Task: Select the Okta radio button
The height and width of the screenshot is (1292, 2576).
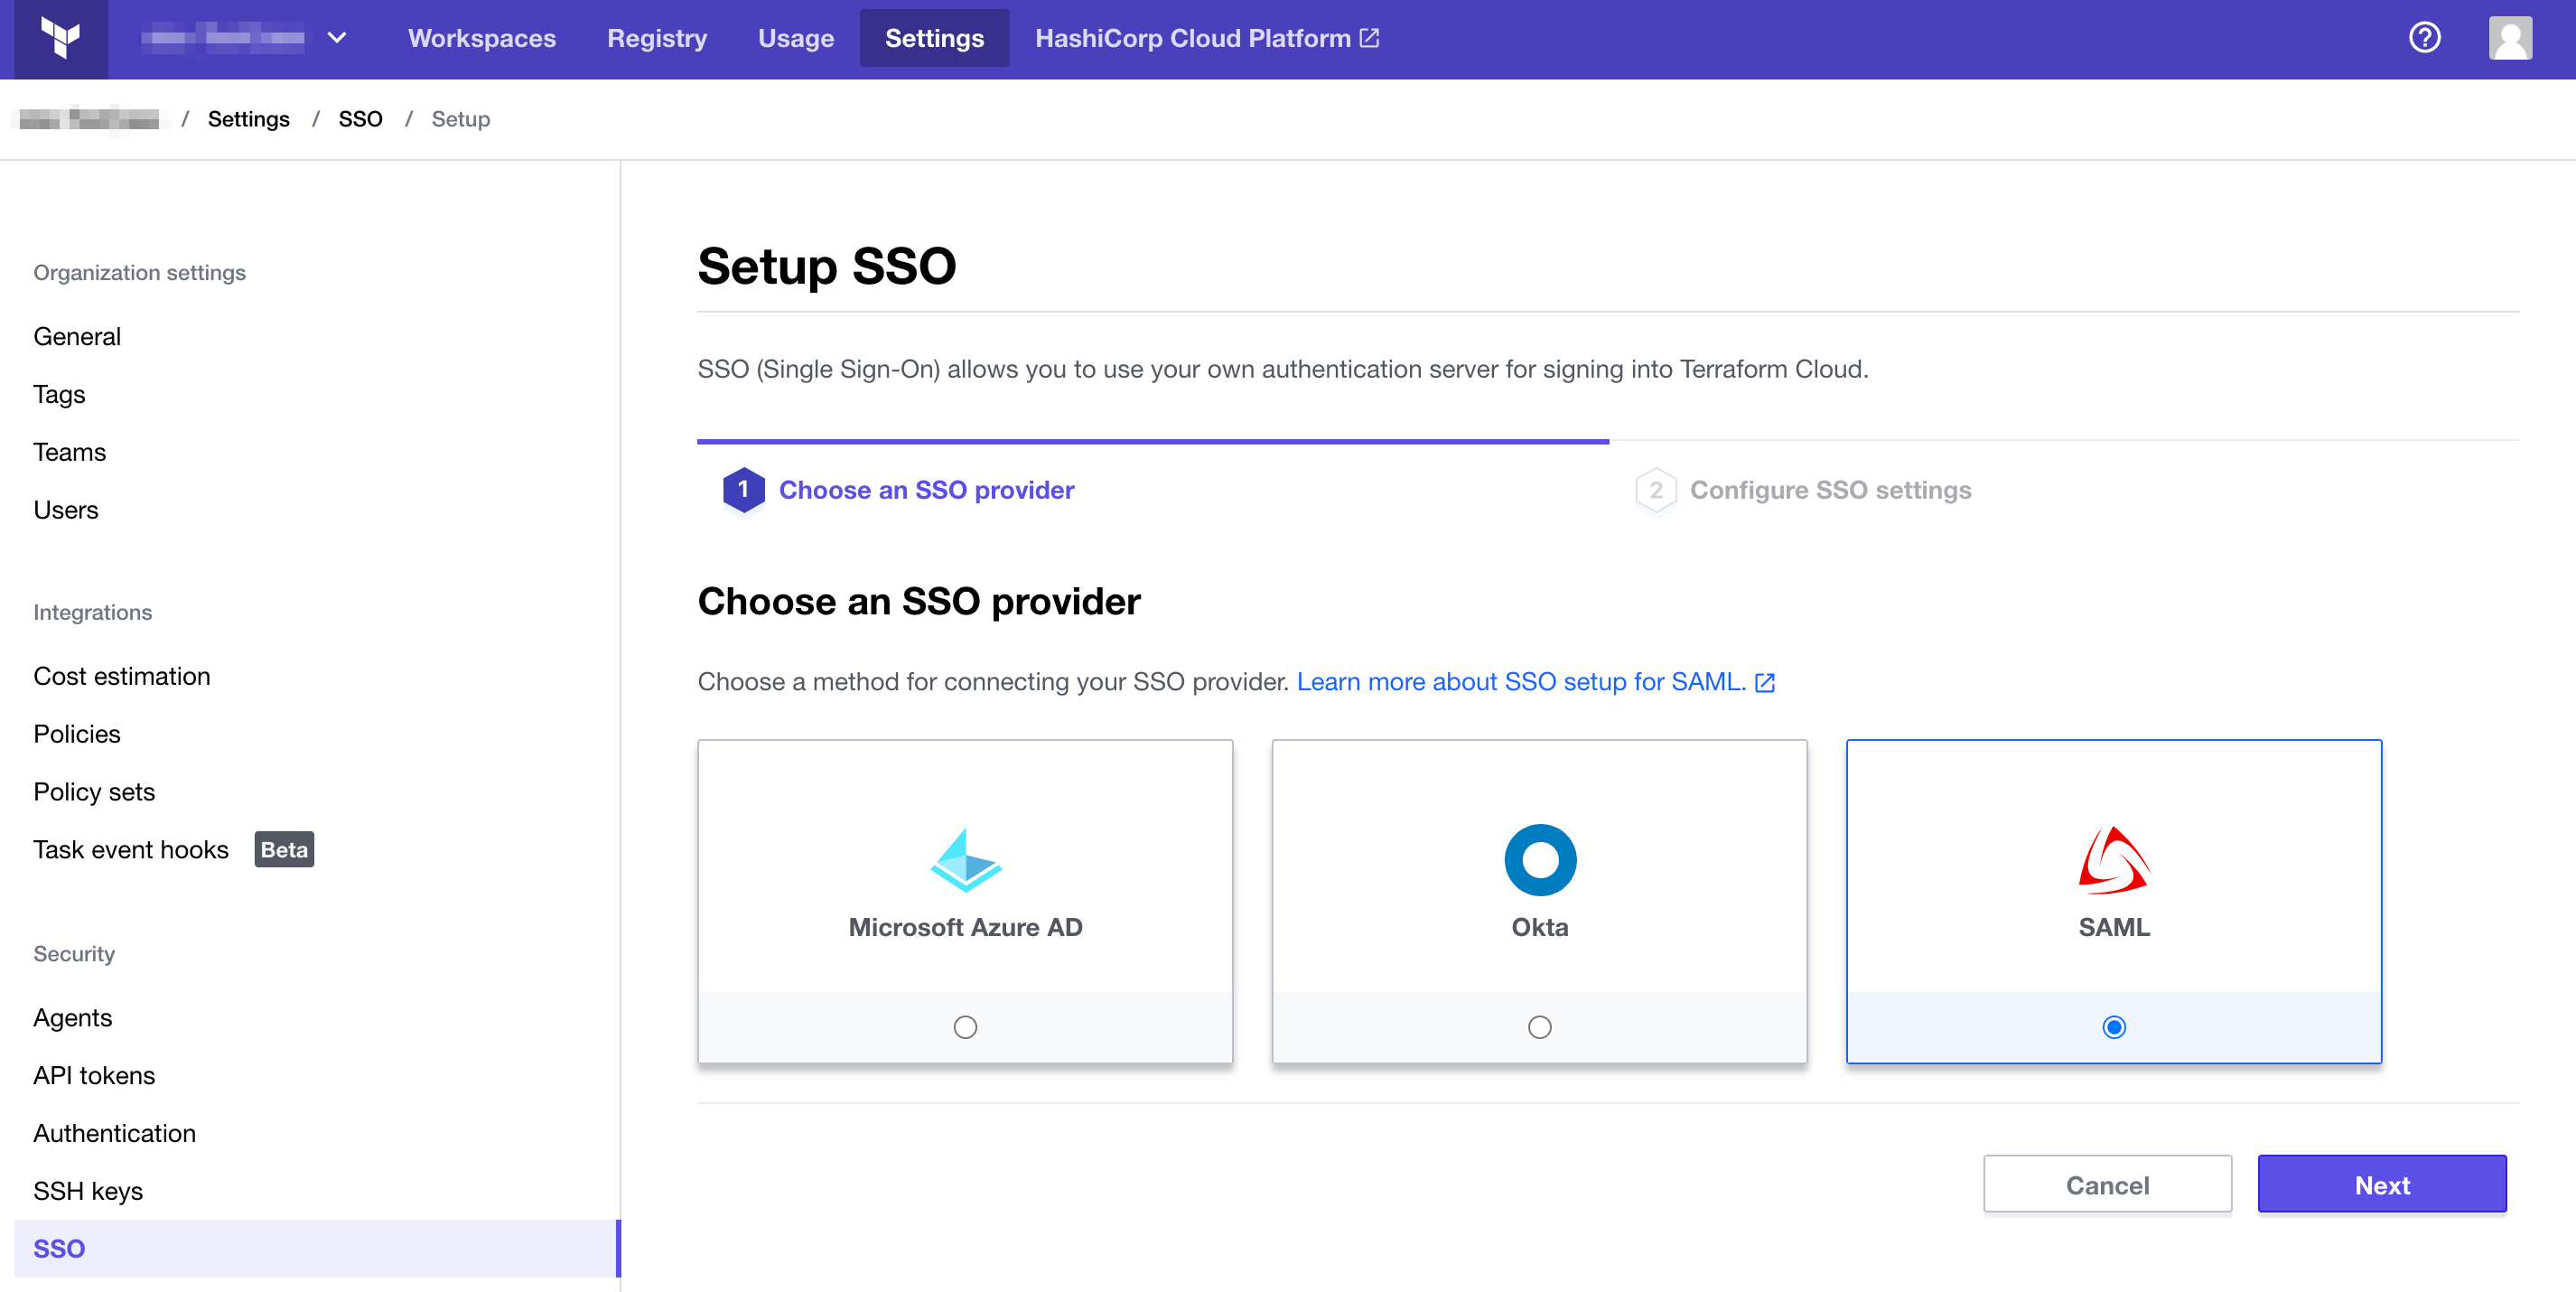Action: click(1539, 1027)
